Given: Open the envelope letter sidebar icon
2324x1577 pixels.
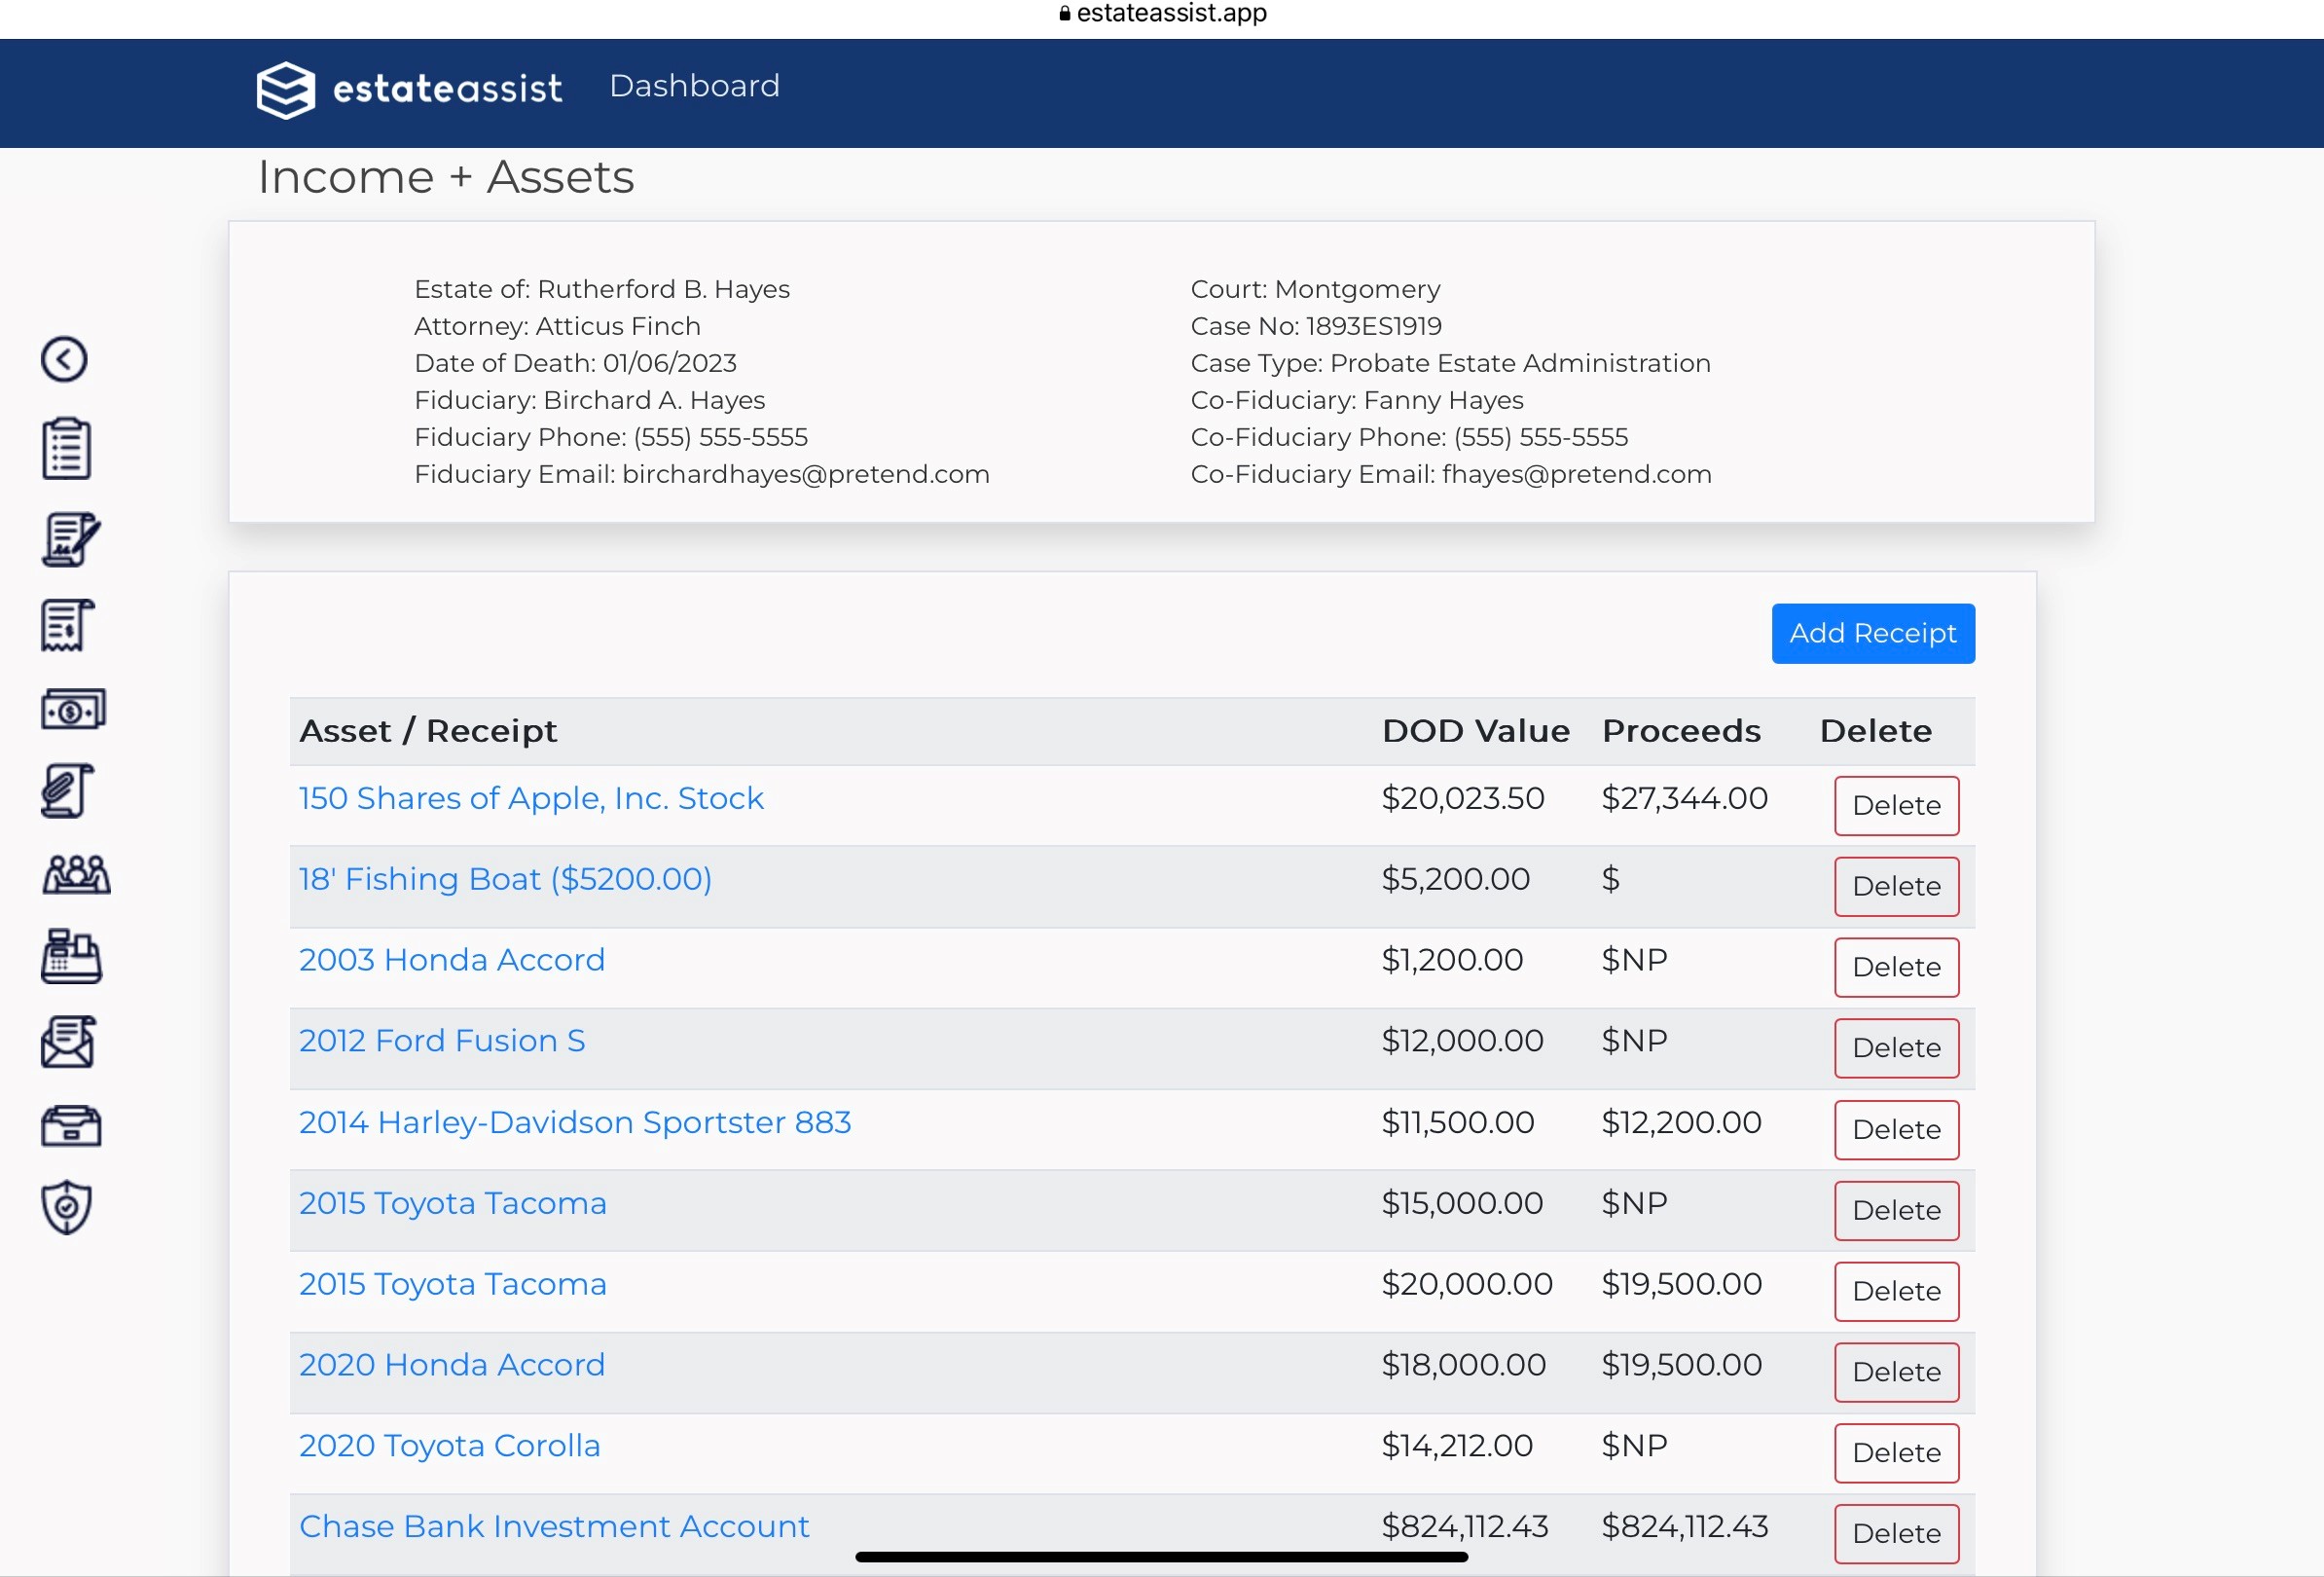Looking at the screenshot, I should pyautogui.click(x=68, y=1042).
